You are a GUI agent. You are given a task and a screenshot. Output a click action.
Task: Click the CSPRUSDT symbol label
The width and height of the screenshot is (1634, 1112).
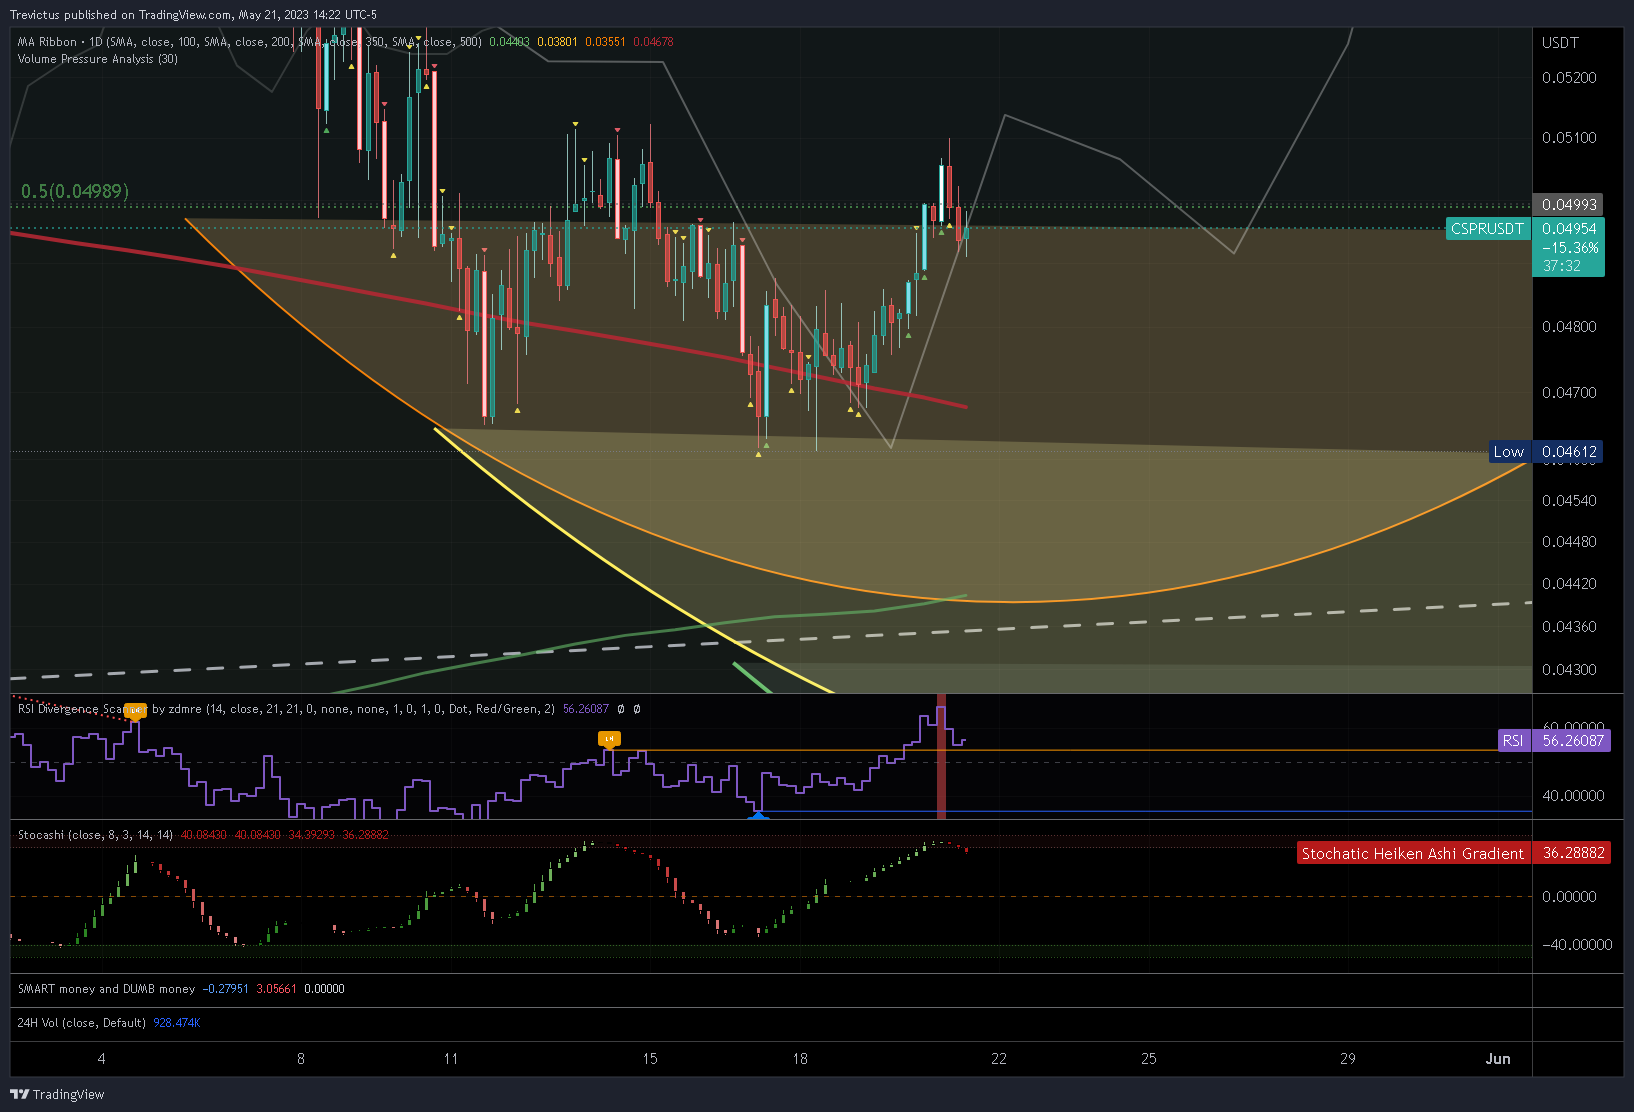pyautogui.click(x=1487, y=229)
